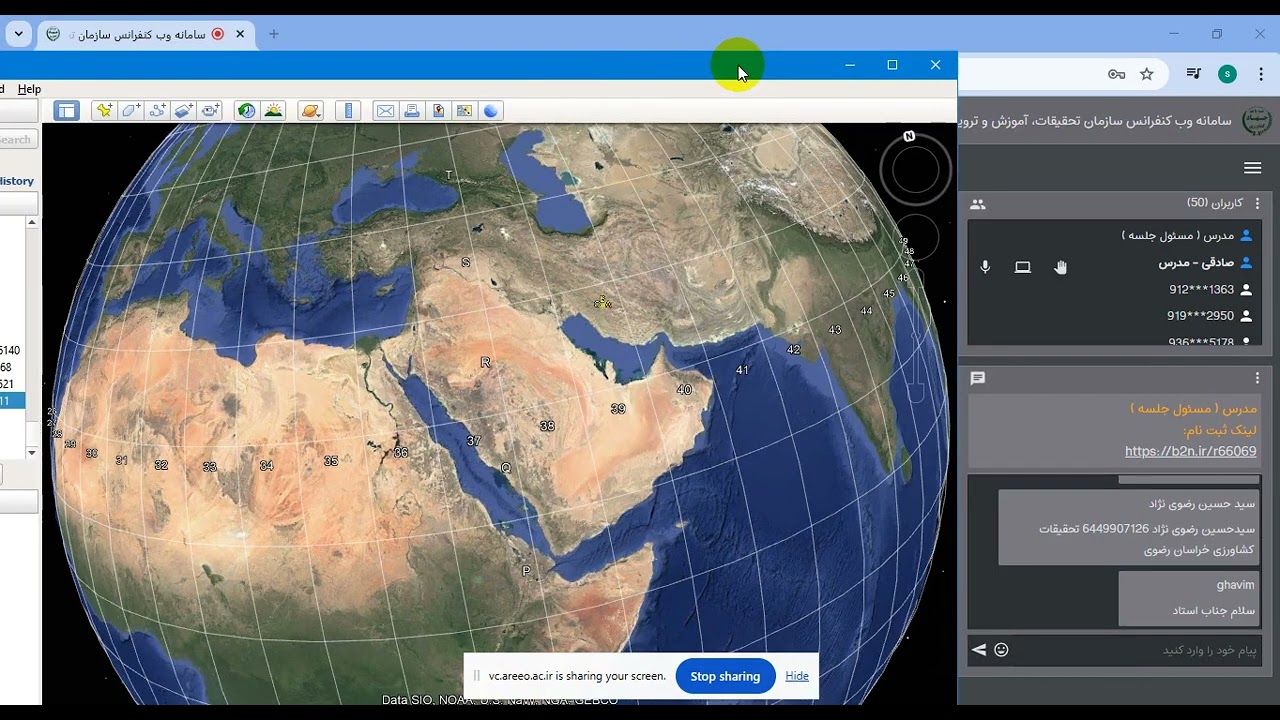The image size is (1280, 720).
Task: Click the users group icon in کاربران panel
Action: tap(978, 204)
